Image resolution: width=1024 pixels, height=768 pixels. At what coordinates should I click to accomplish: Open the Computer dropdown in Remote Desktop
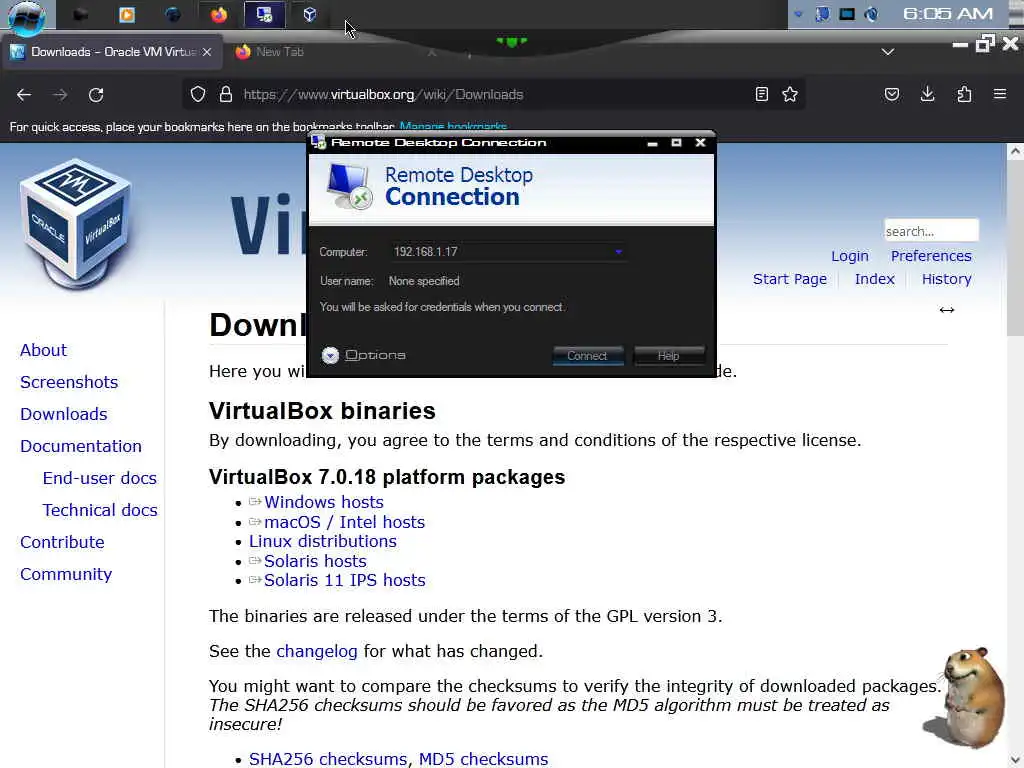(x=618, y=251)
